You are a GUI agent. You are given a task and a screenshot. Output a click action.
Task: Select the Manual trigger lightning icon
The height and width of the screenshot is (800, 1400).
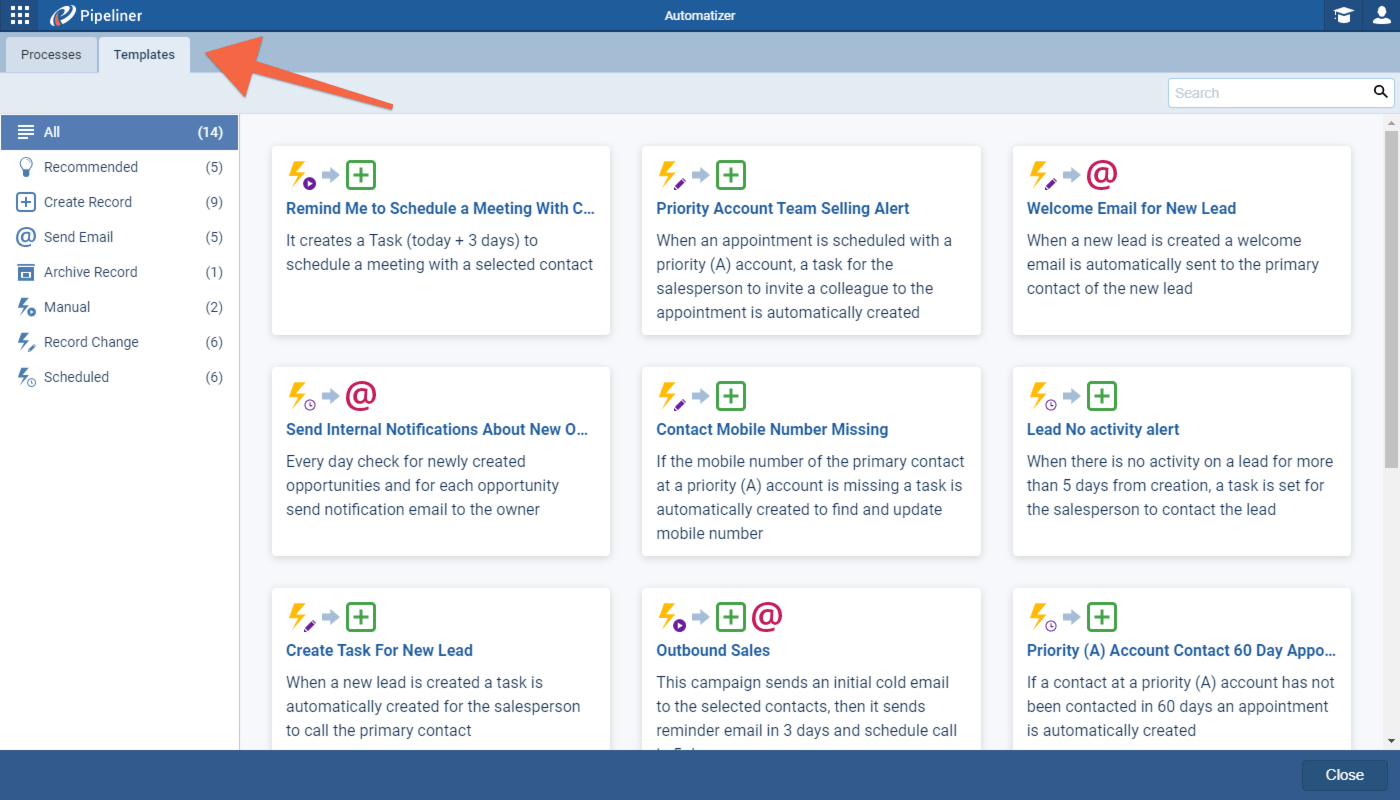tap(24, 307)
